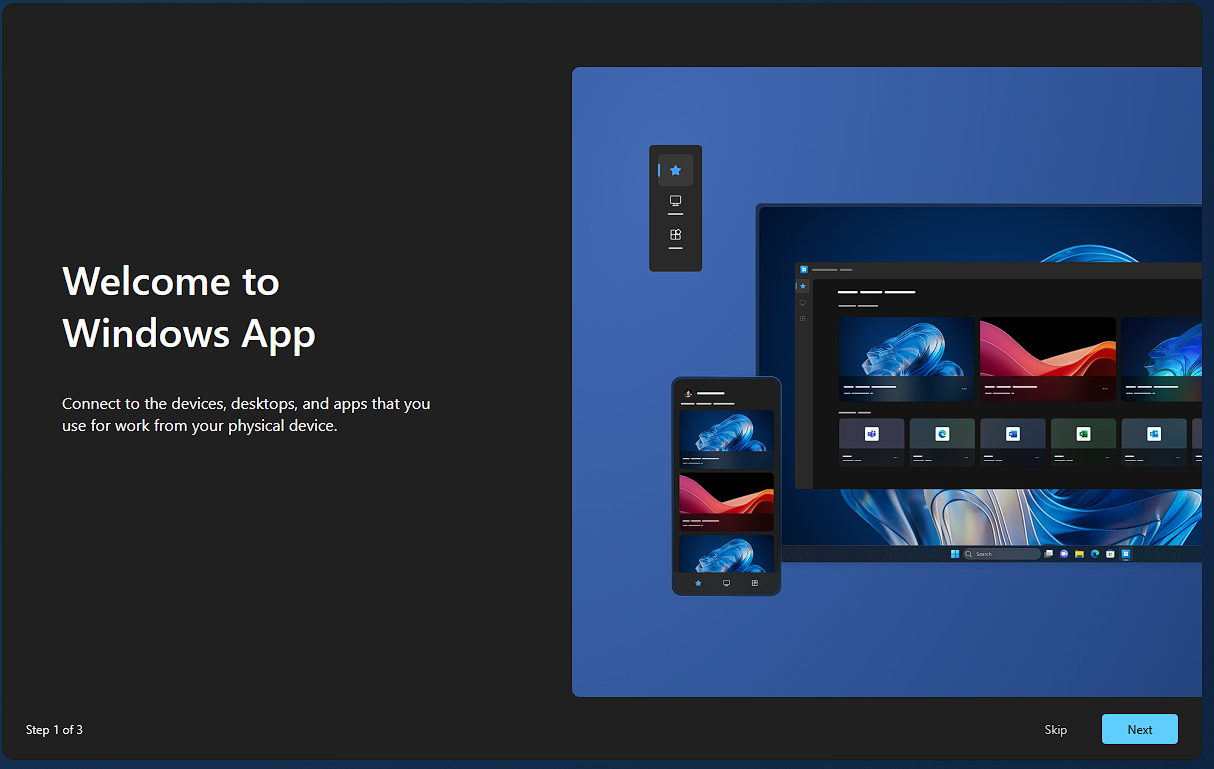Viewport: 1214px width, 769px height.
Task: Click the Outlook app tile icon
Action: (1153, 434)
